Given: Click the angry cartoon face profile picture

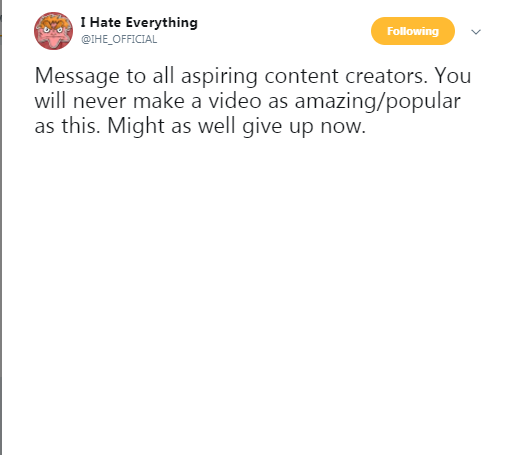Looking at the screenshot, I should [53, 31].
